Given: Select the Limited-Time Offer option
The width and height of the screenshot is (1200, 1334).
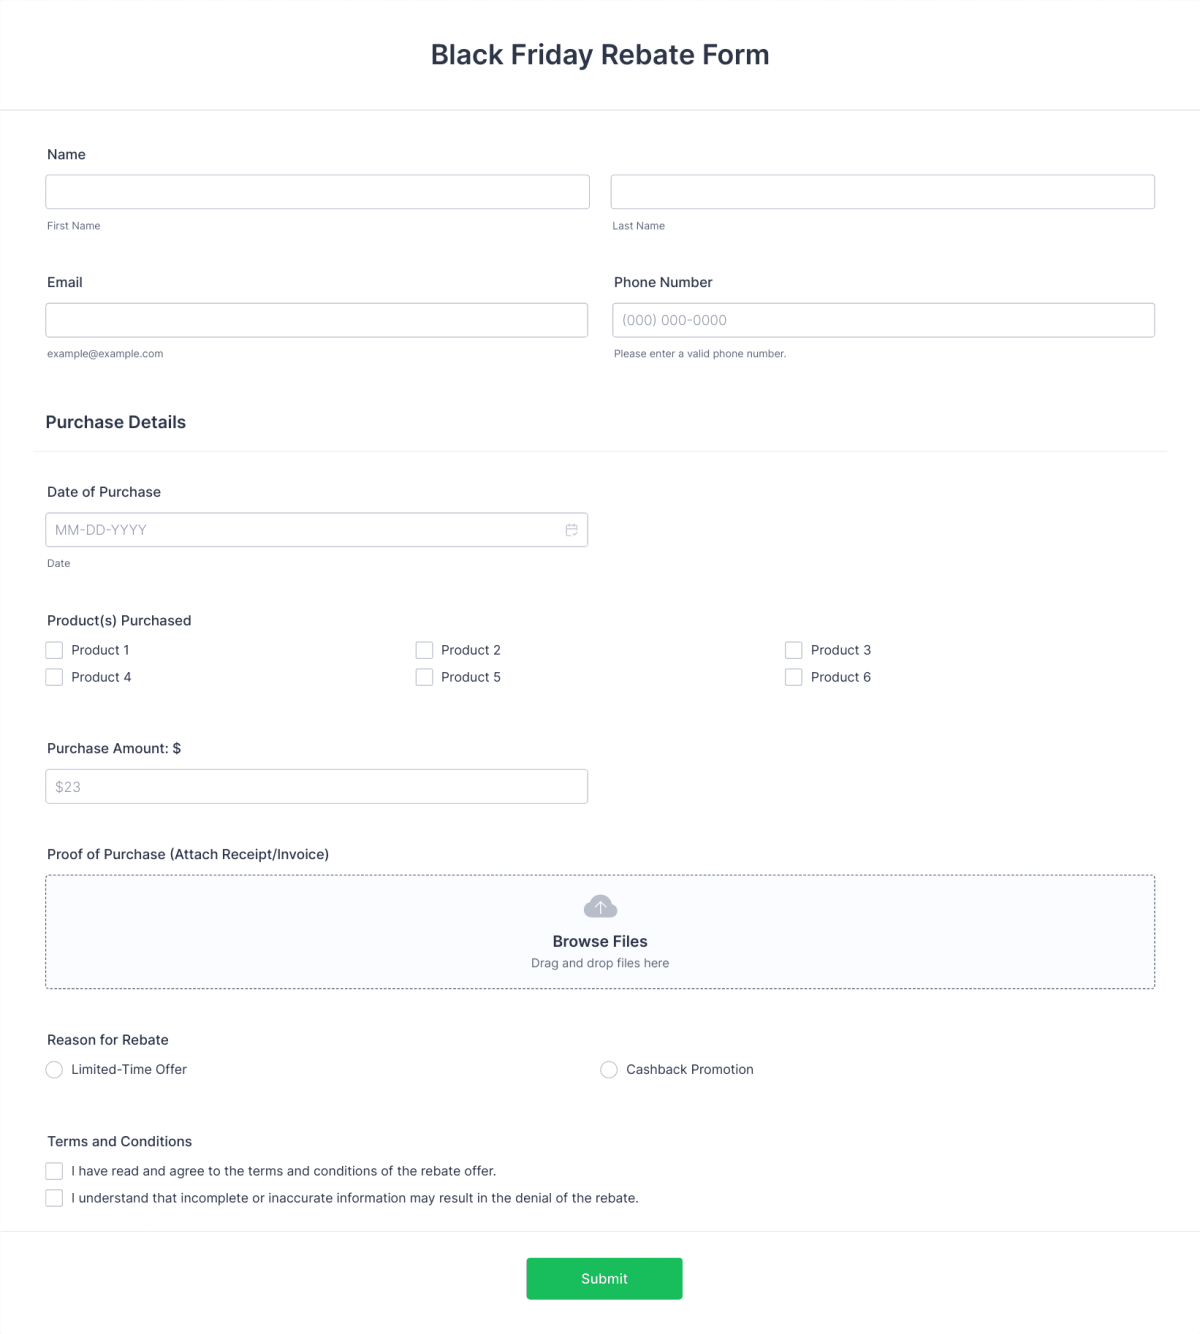Looking at the screenshot, I should pos(54,1069).
